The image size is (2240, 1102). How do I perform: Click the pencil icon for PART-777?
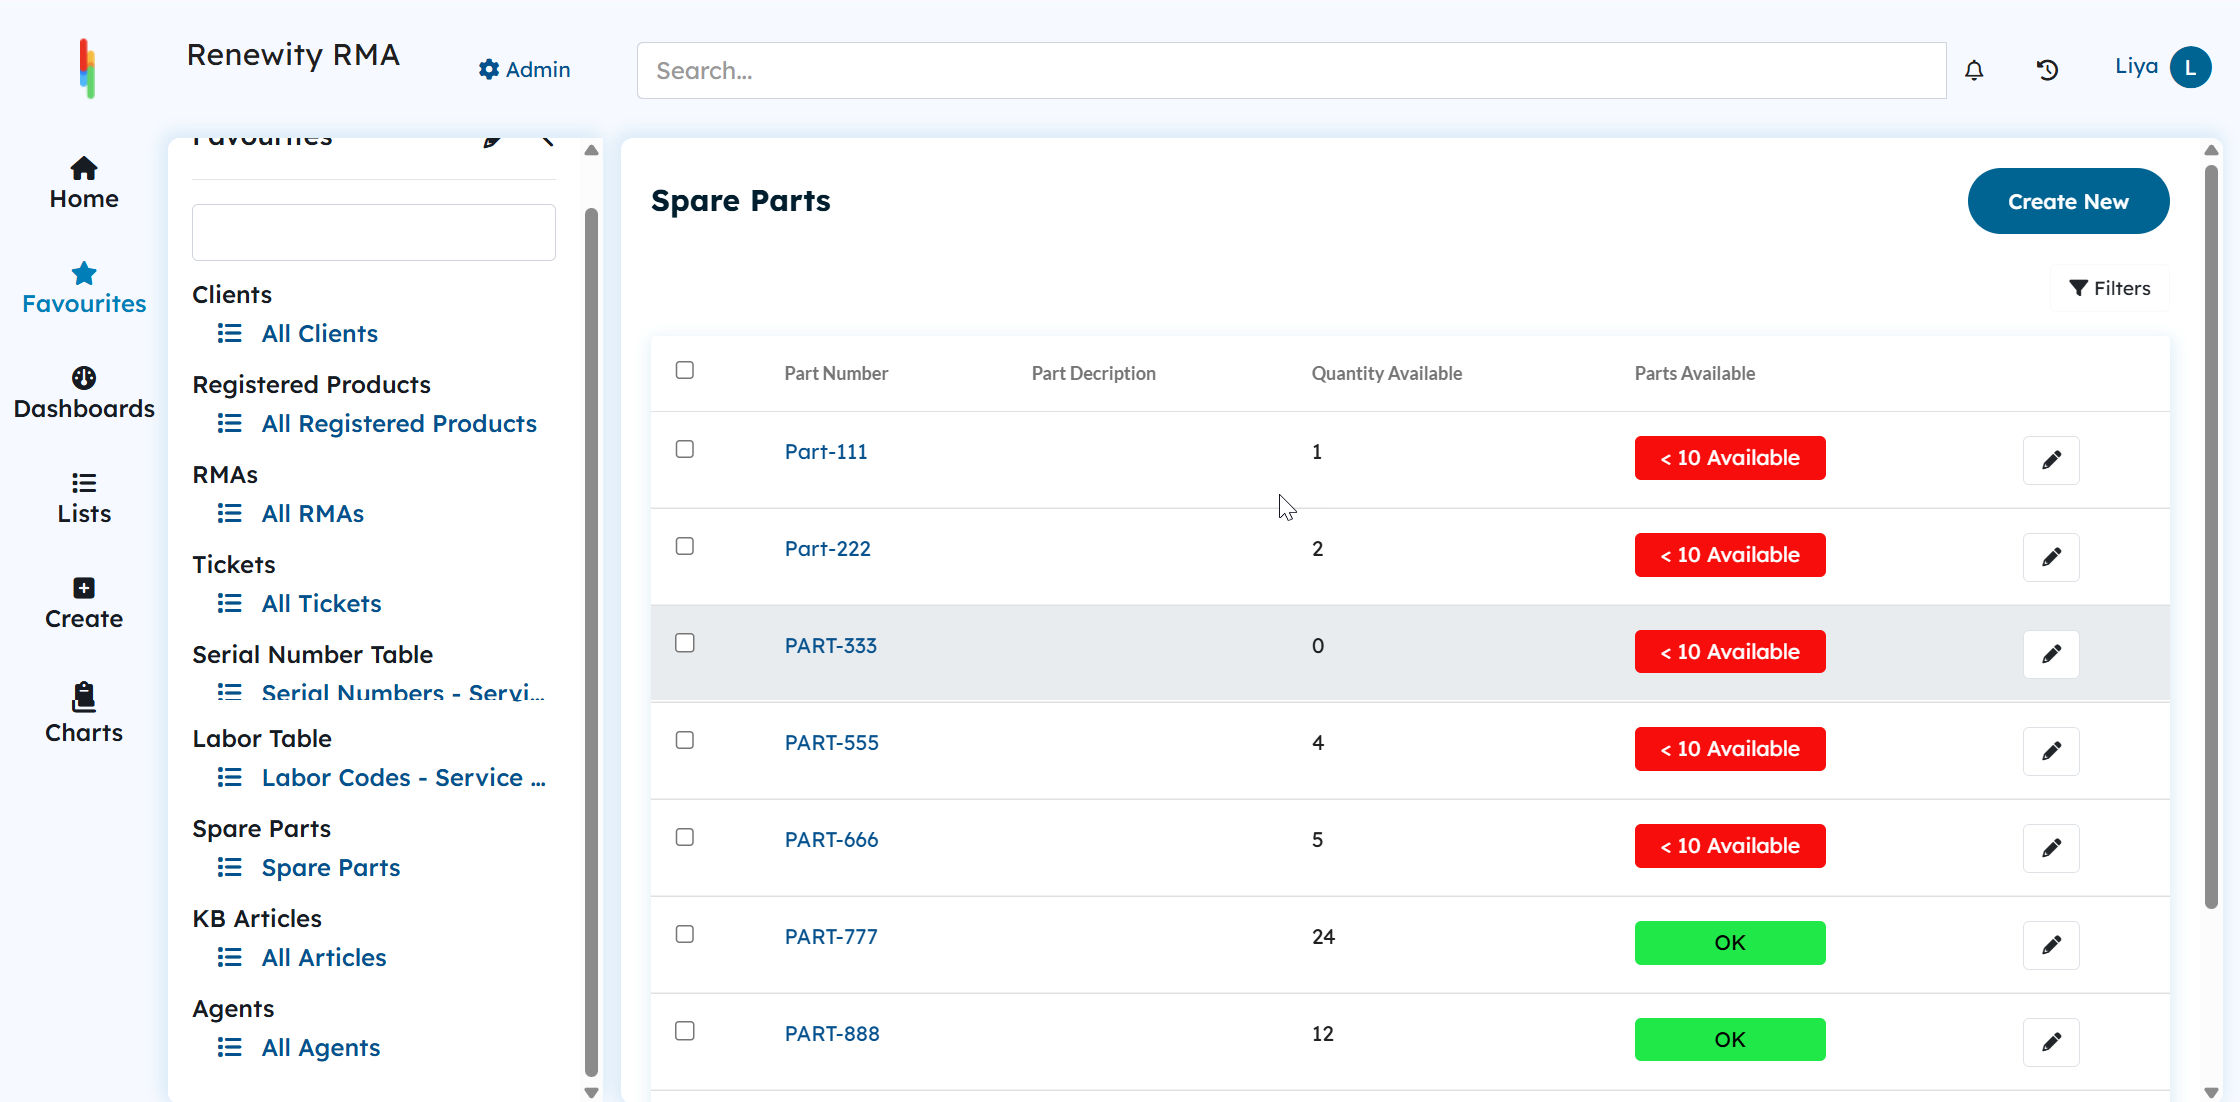pyautogui.click(x=2051, y=945)
